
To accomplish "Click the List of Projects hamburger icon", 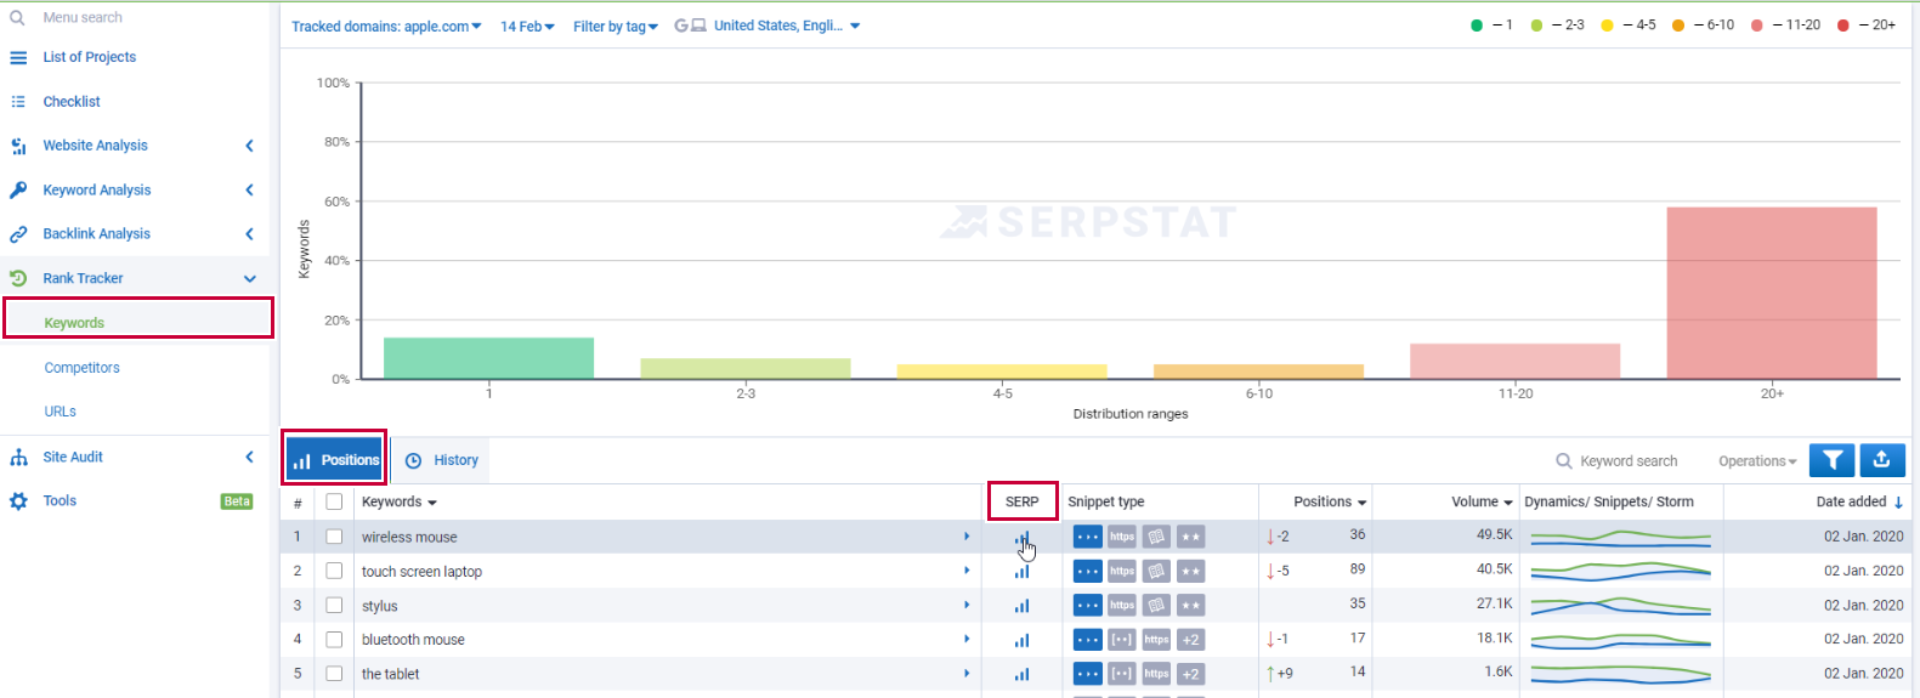I will click(18, 57).
